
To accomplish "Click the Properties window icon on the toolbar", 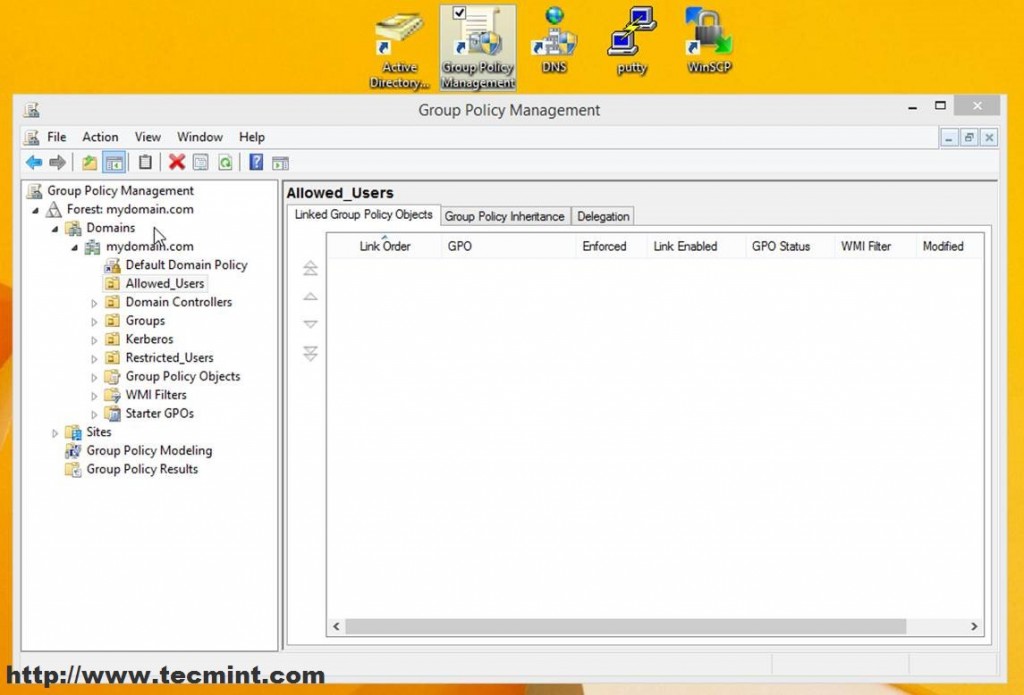I will pyautogui.click(x=199, y=161).
